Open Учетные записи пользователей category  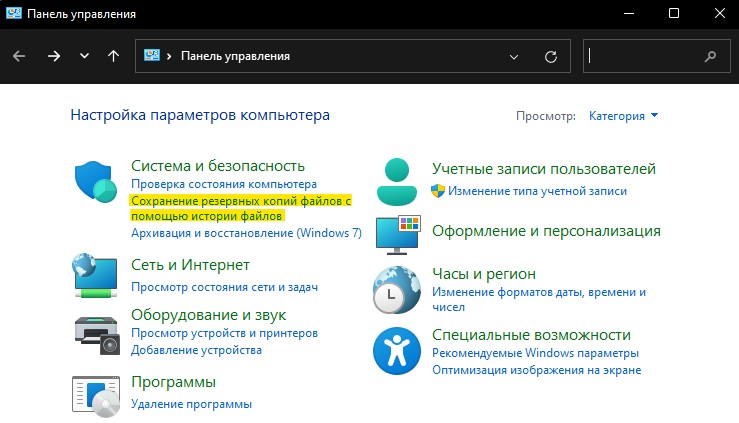[x=544, y=169]
